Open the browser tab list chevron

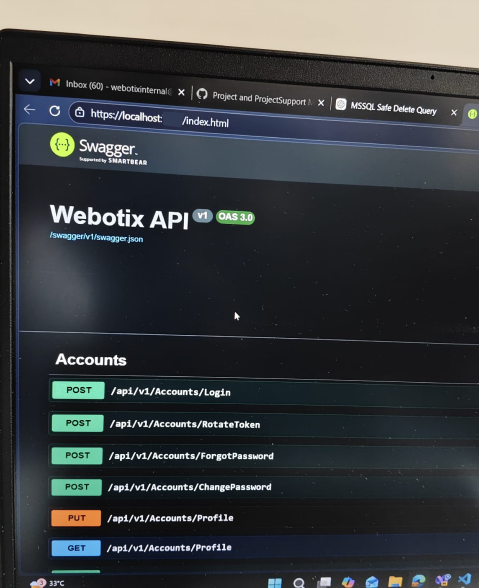coord(30,81)
